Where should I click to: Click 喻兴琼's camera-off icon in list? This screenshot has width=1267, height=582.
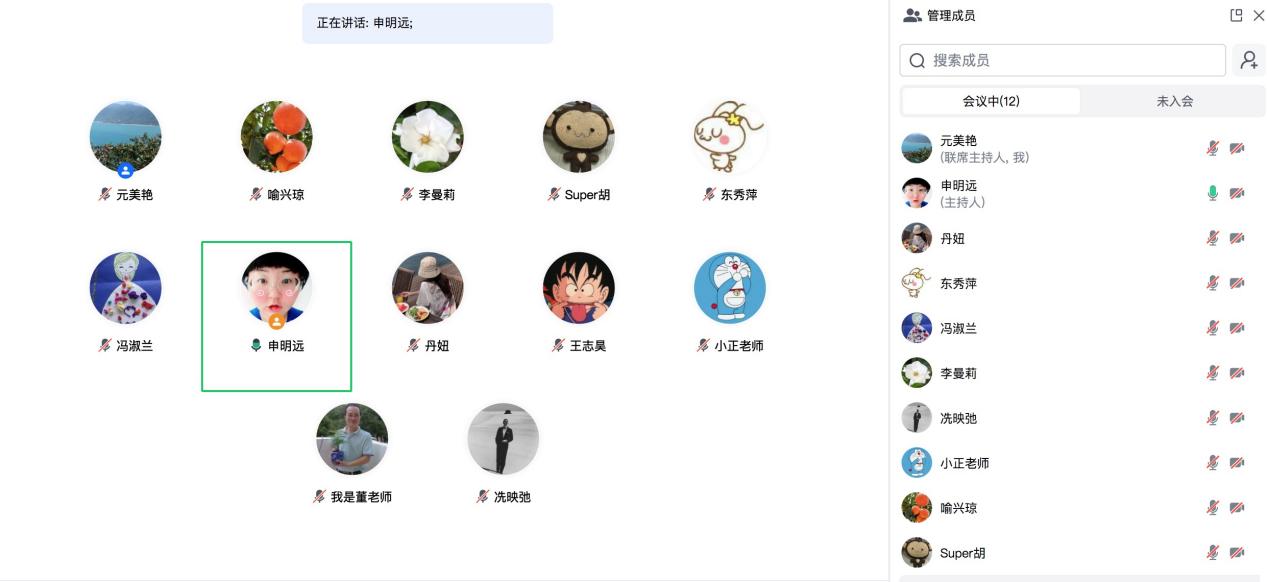click(1237, 508)
